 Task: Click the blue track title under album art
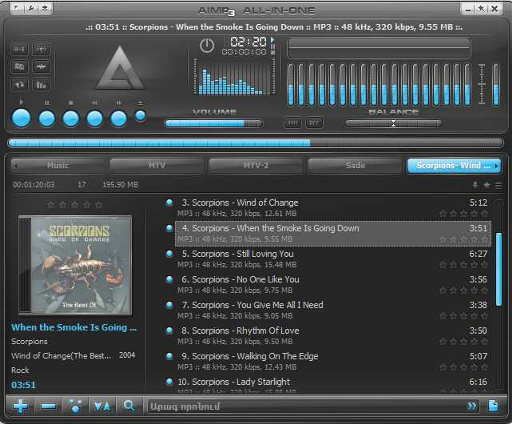(x=74, y=327)
